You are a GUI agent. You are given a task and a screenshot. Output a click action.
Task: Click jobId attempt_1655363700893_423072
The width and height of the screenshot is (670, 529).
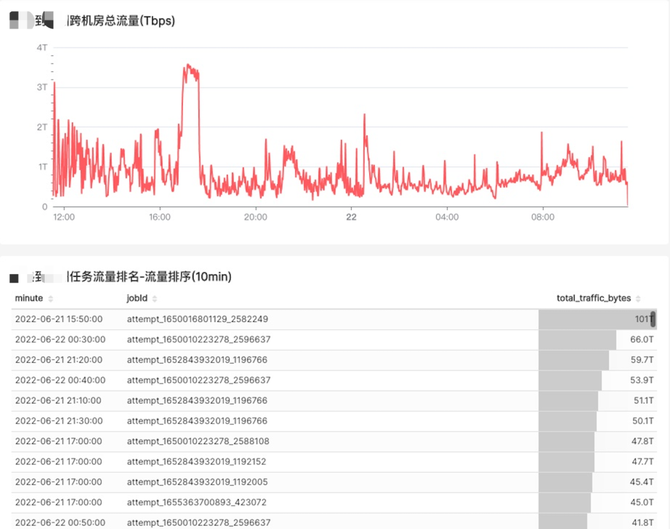tap(195, 501)
